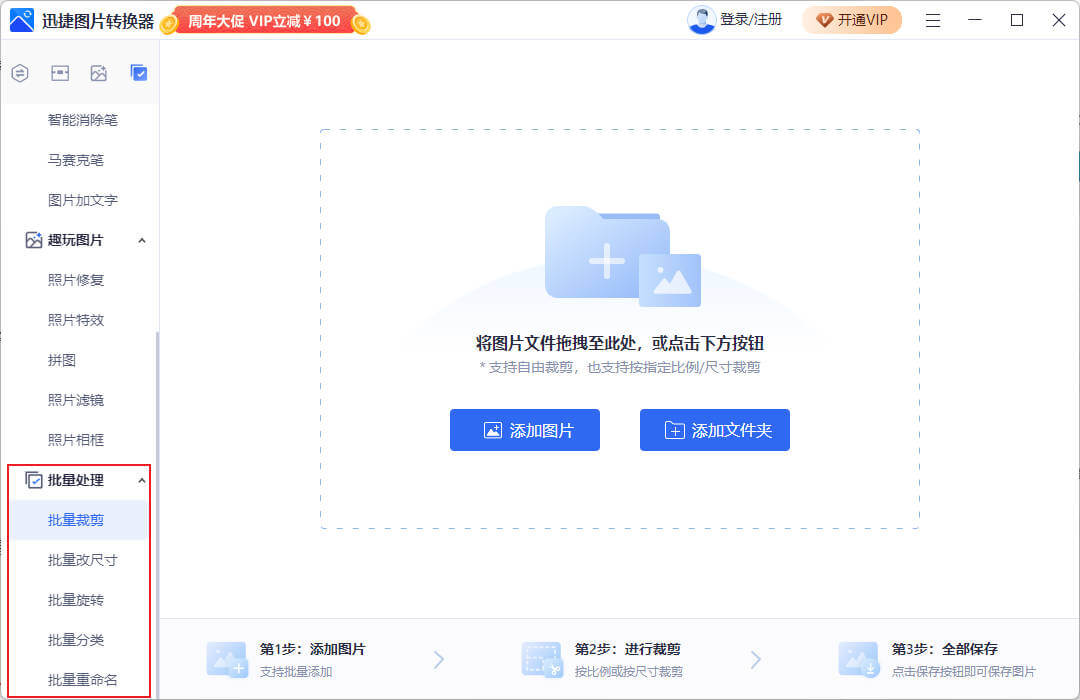Click the 迅捷图片转换器 app logo
Image resolution: width=1080 pixels, height=700 pixels.
pyautogui.click(x=22, y=20)
